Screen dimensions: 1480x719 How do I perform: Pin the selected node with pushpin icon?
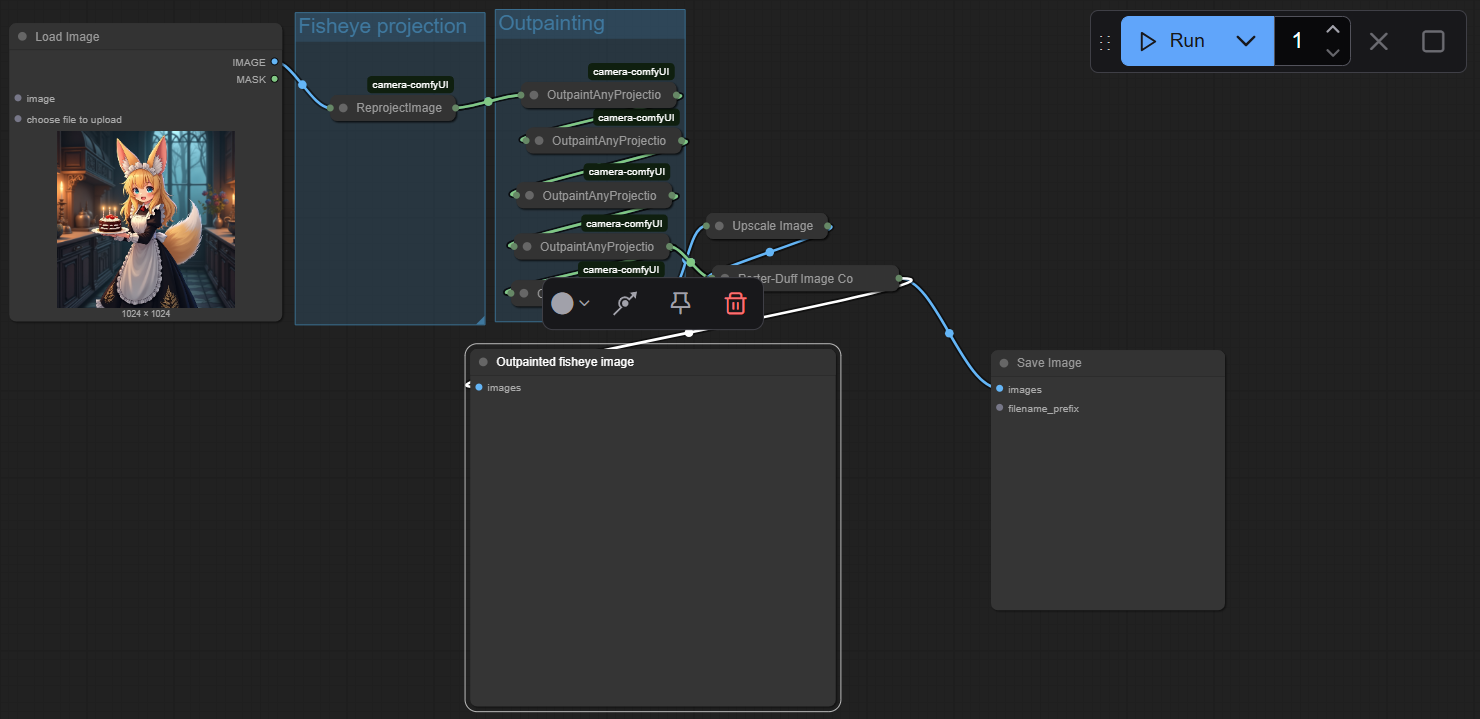(x=681, y=304)
